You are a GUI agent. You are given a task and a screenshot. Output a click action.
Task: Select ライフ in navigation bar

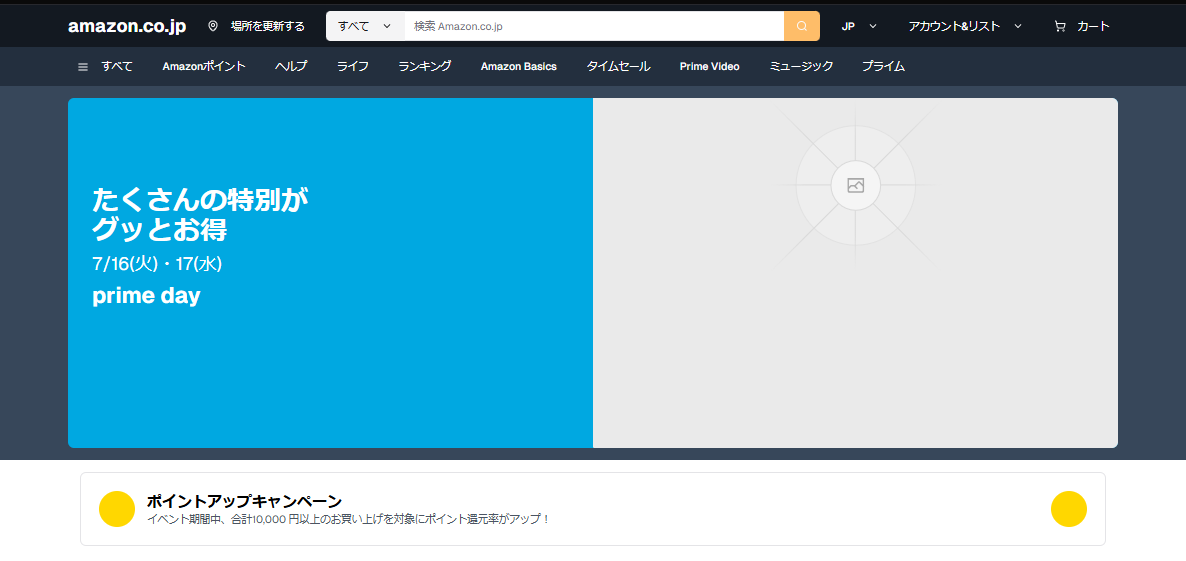[353, 67]
